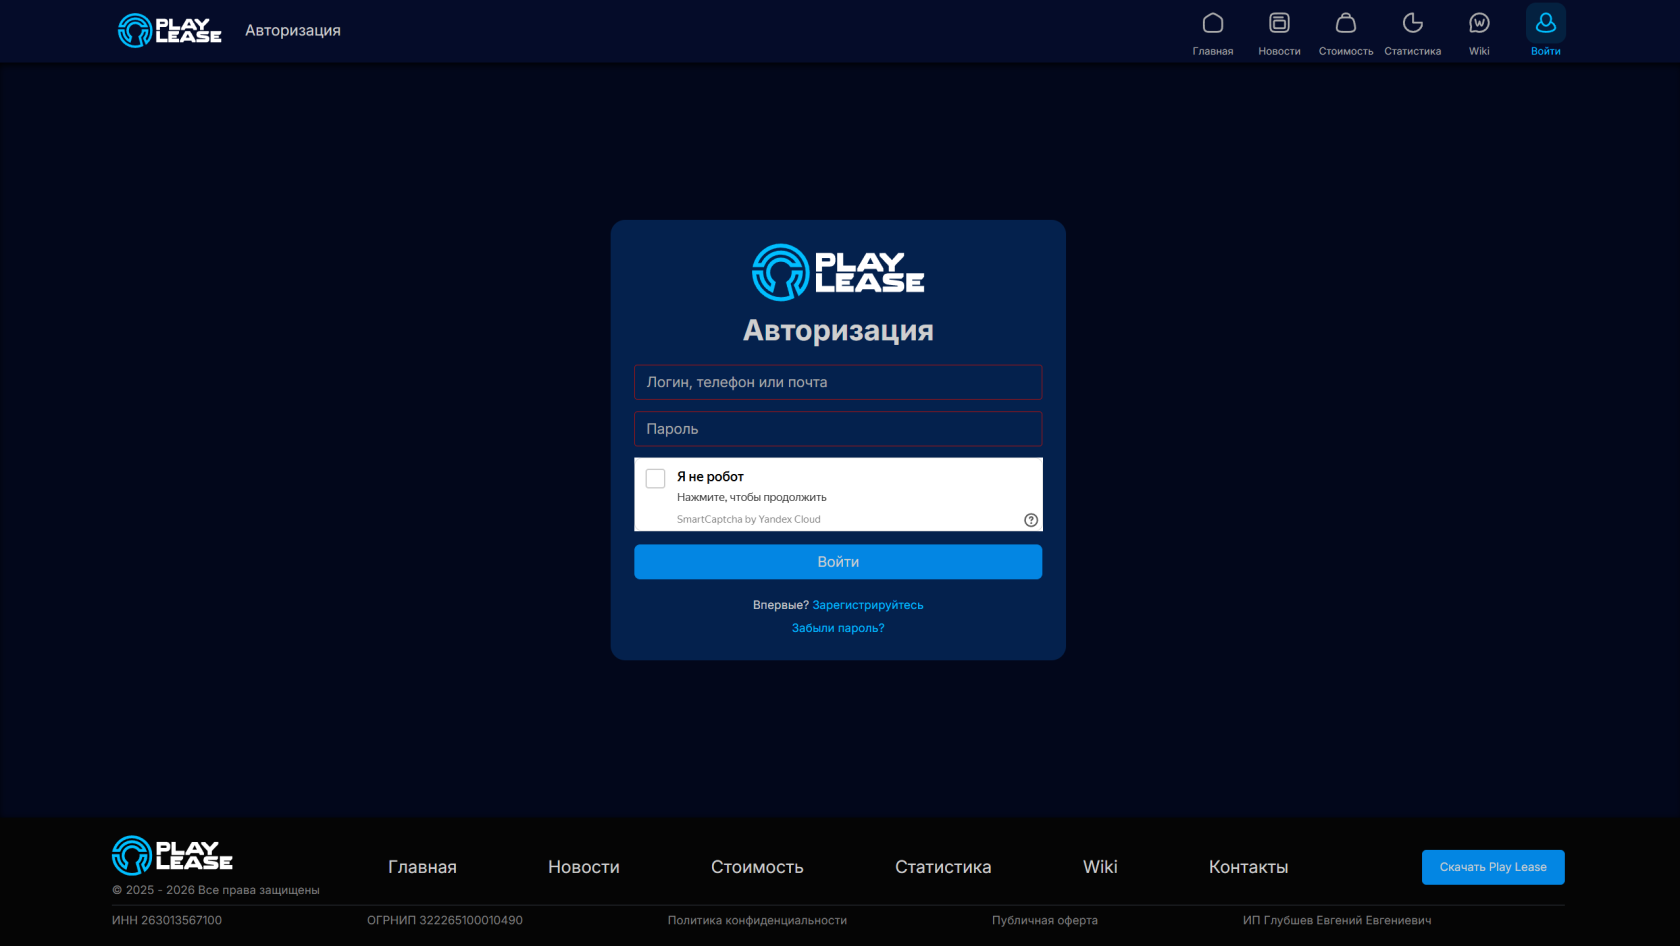
Task: Click the ОГРНИП 322265100010490 text
Action: [x=445, y=920]
